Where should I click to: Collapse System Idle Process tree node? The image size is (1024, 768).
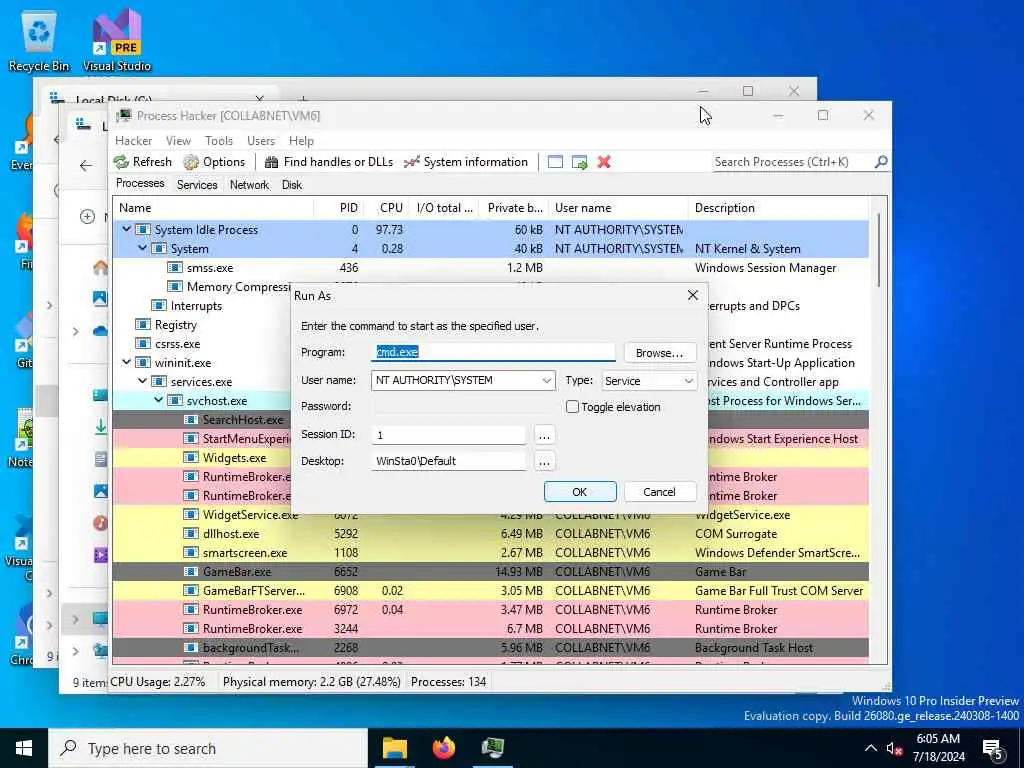point(126,229)
